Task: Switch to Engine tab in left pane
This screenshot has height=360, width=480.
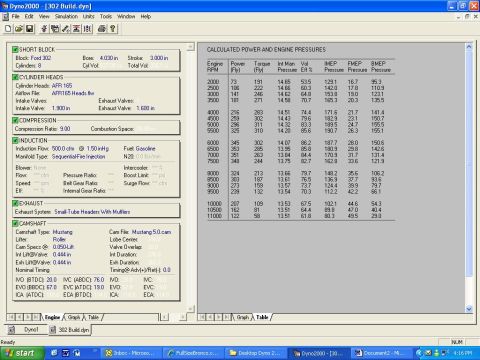Action: click(52, 317)
